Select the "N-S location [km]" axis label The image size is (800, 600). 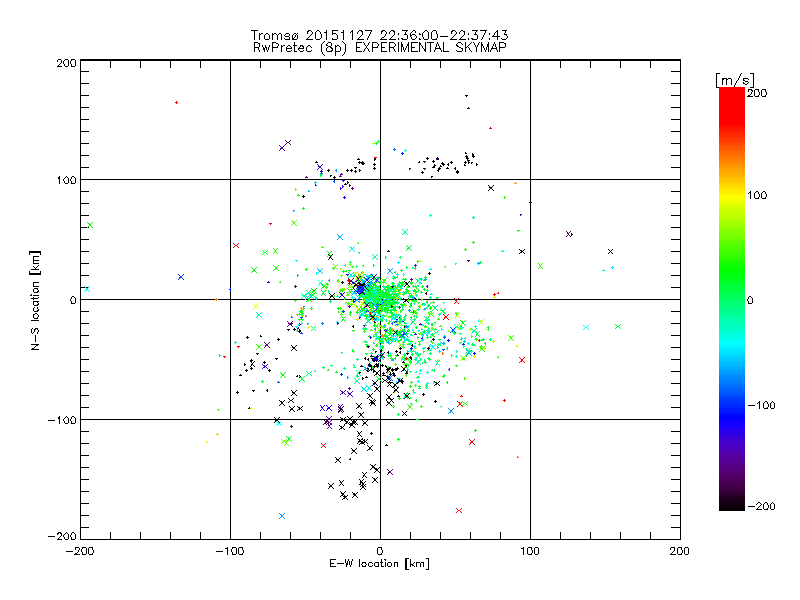[x=35, y=300]
